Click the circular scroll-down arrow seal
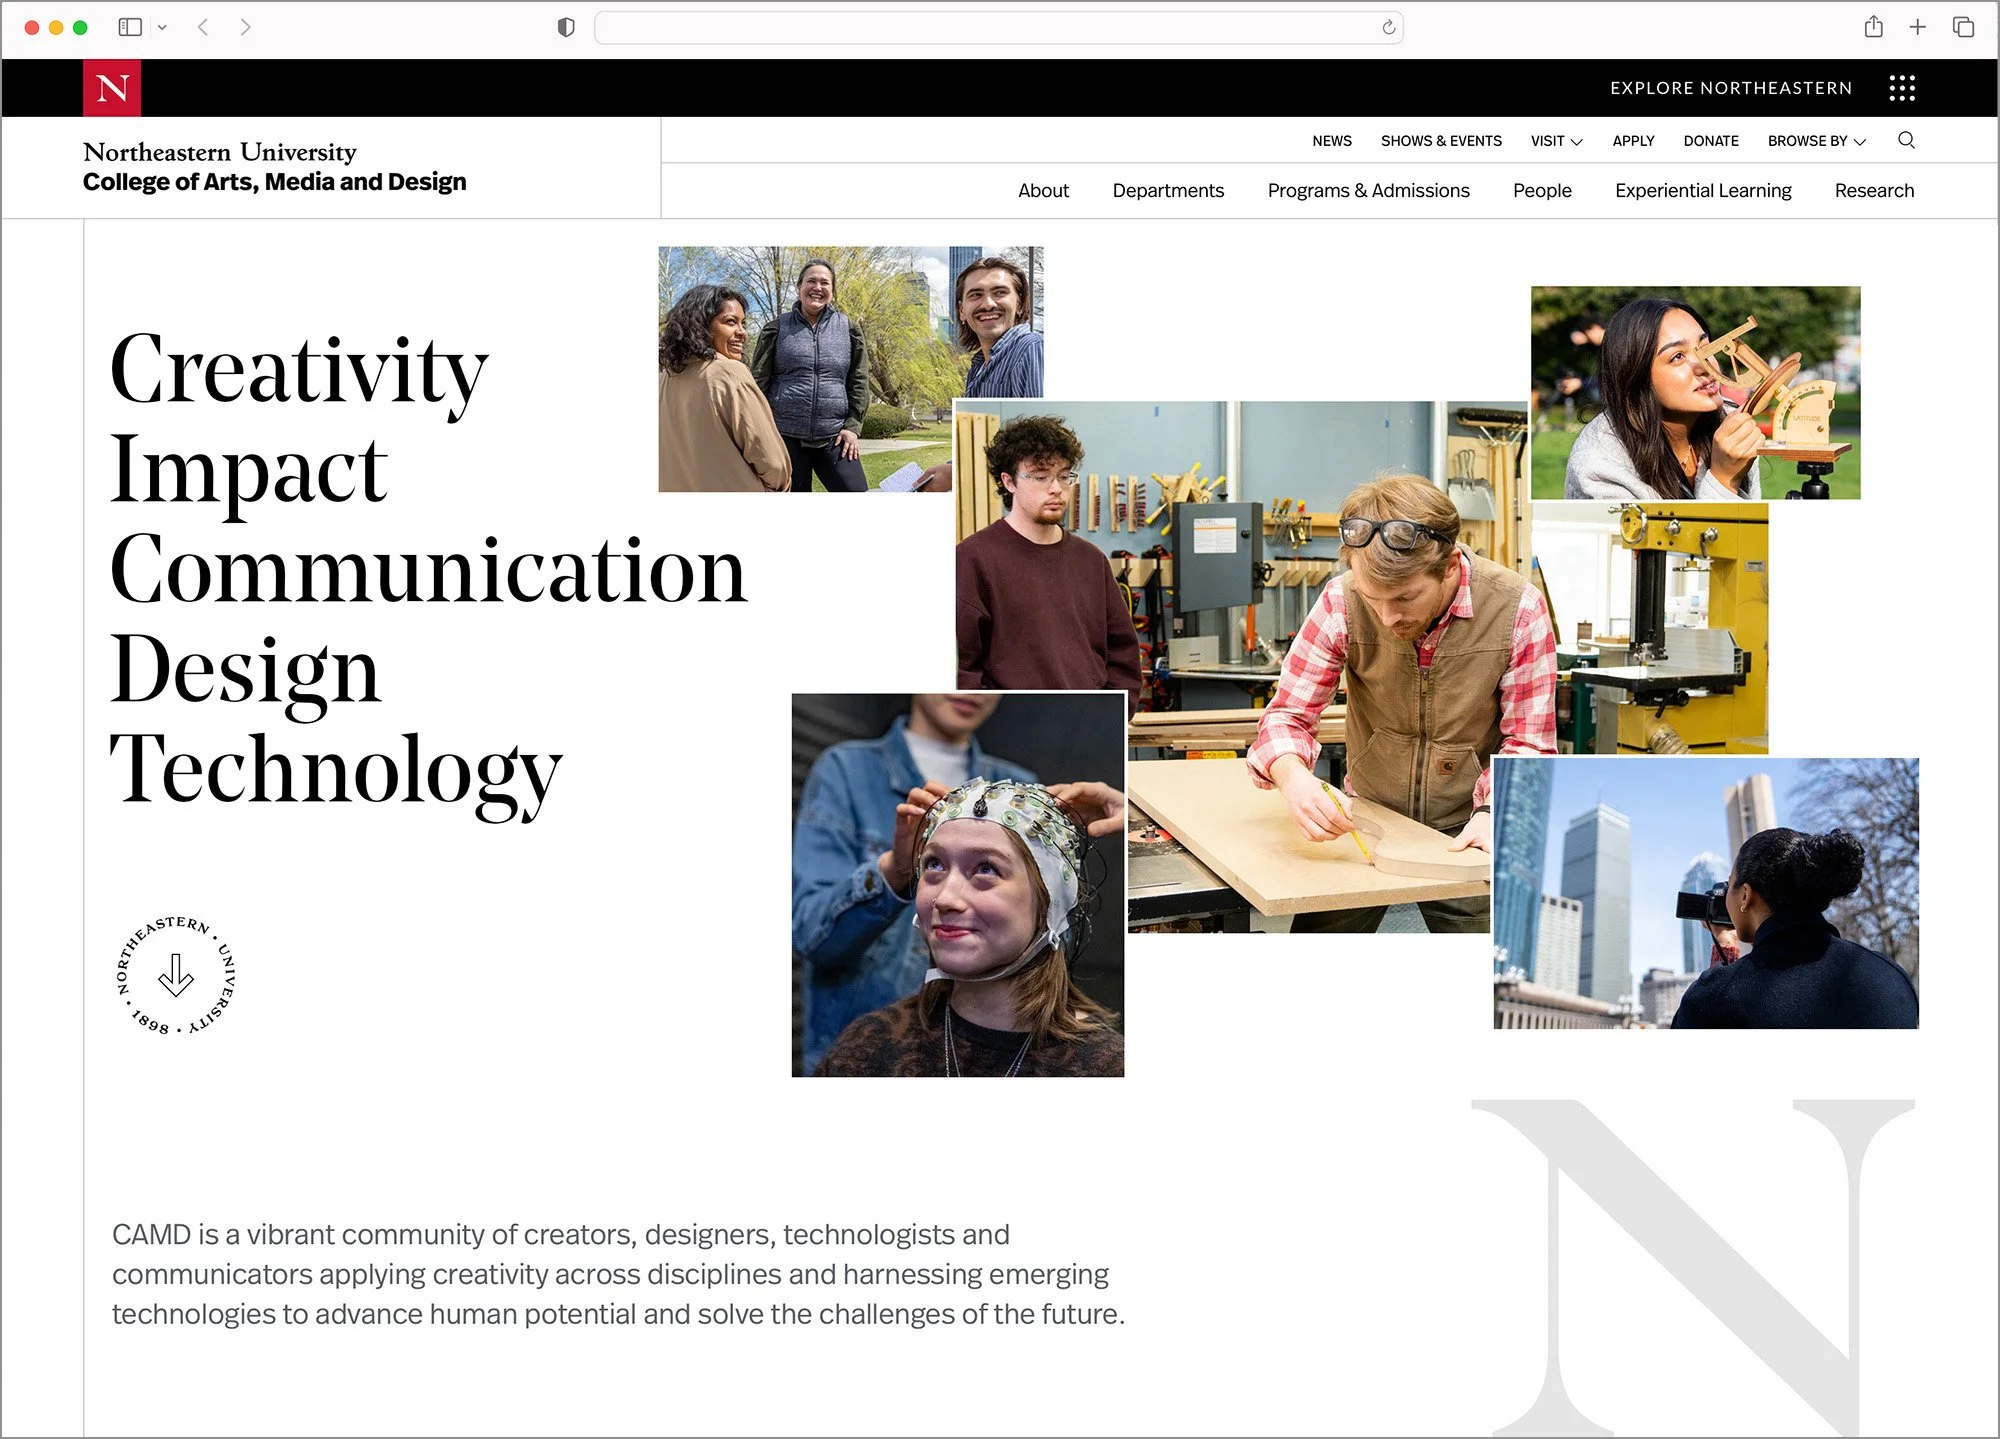 click(176, 975)
